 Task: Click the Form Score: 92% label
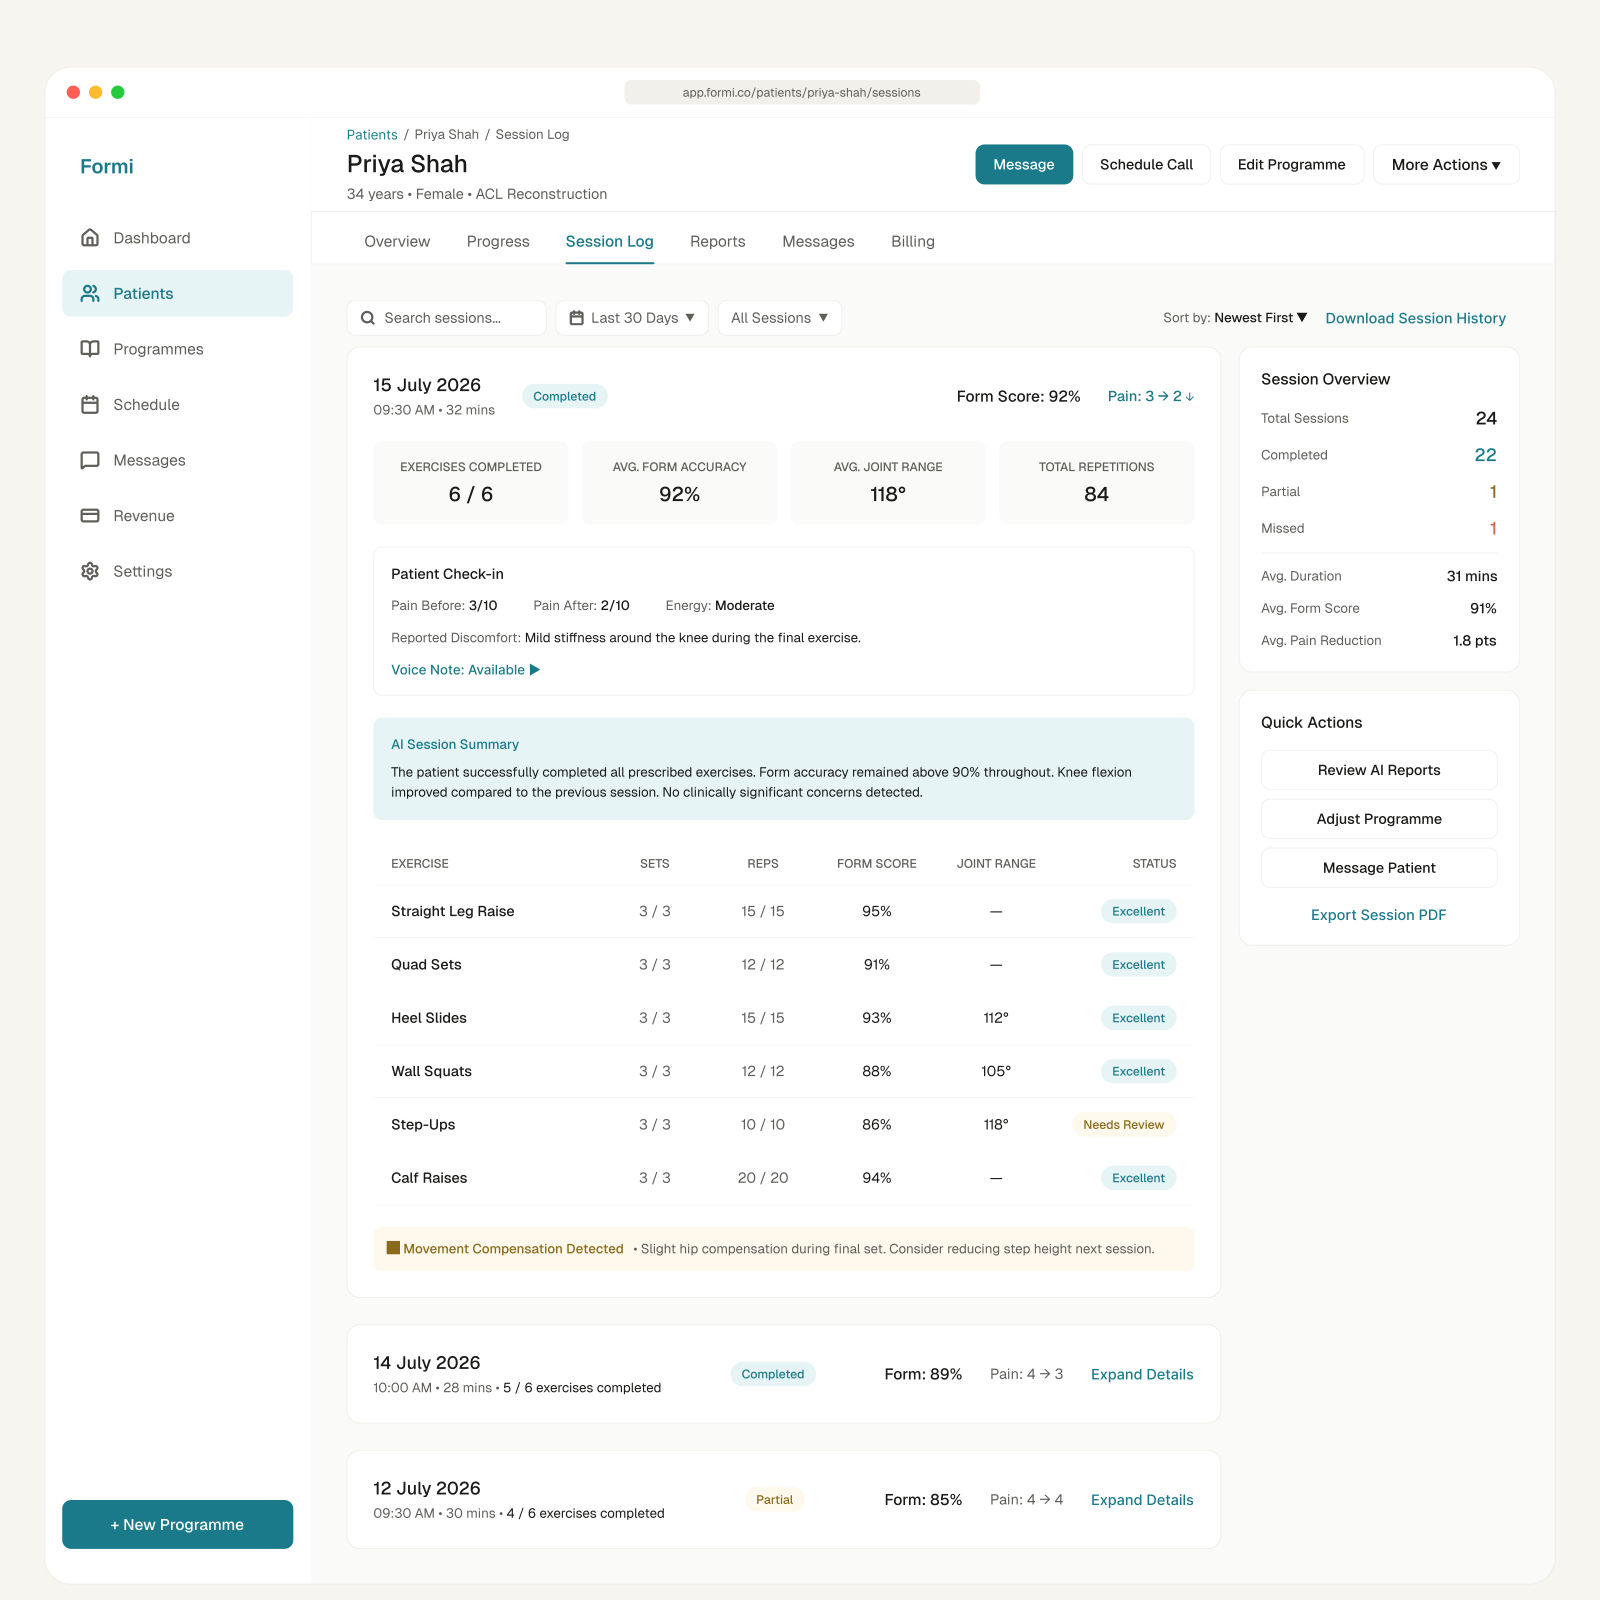1018,396
